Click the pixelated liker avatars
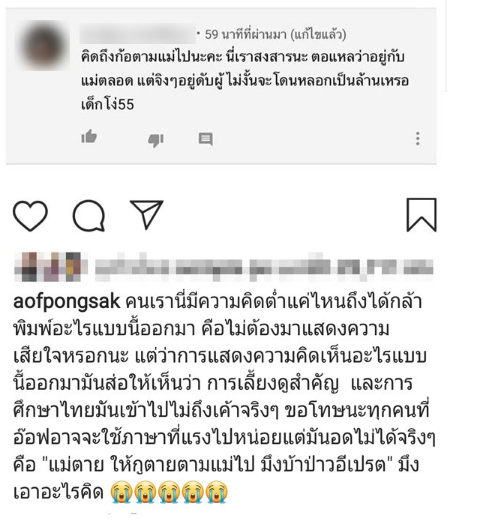 coord(49,267)
